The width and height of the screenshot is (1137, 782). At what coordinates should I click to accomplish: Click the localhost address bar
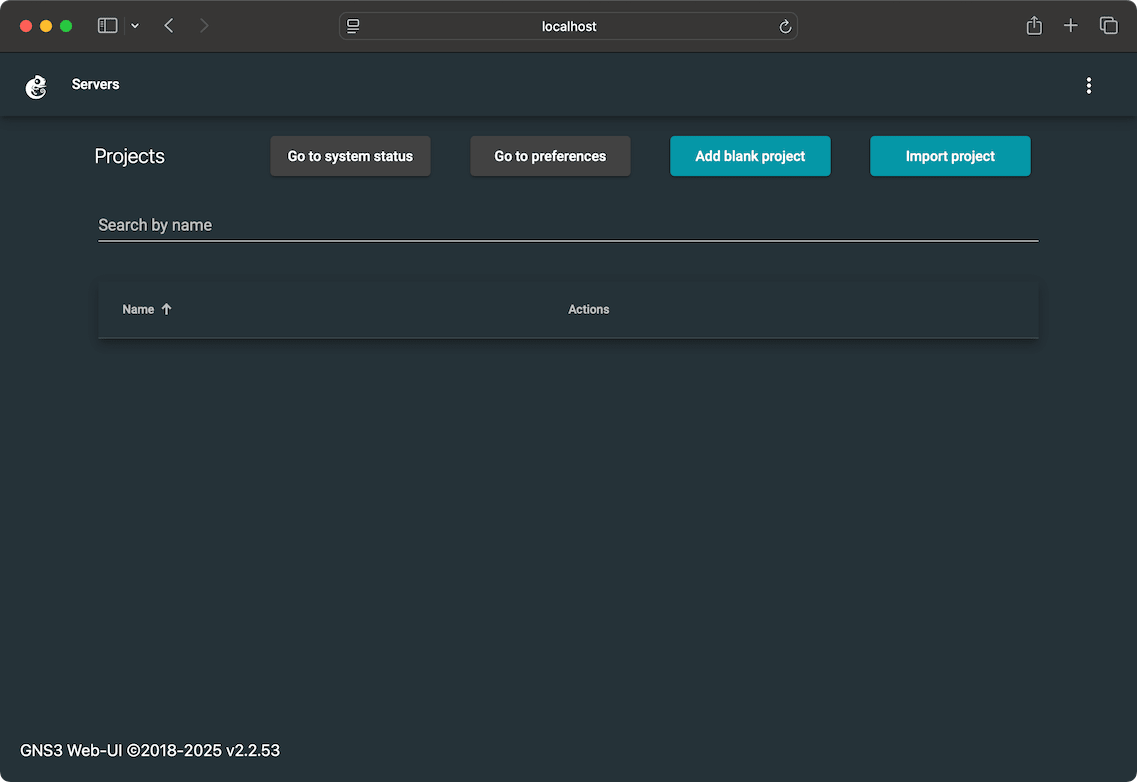(568, 26)
